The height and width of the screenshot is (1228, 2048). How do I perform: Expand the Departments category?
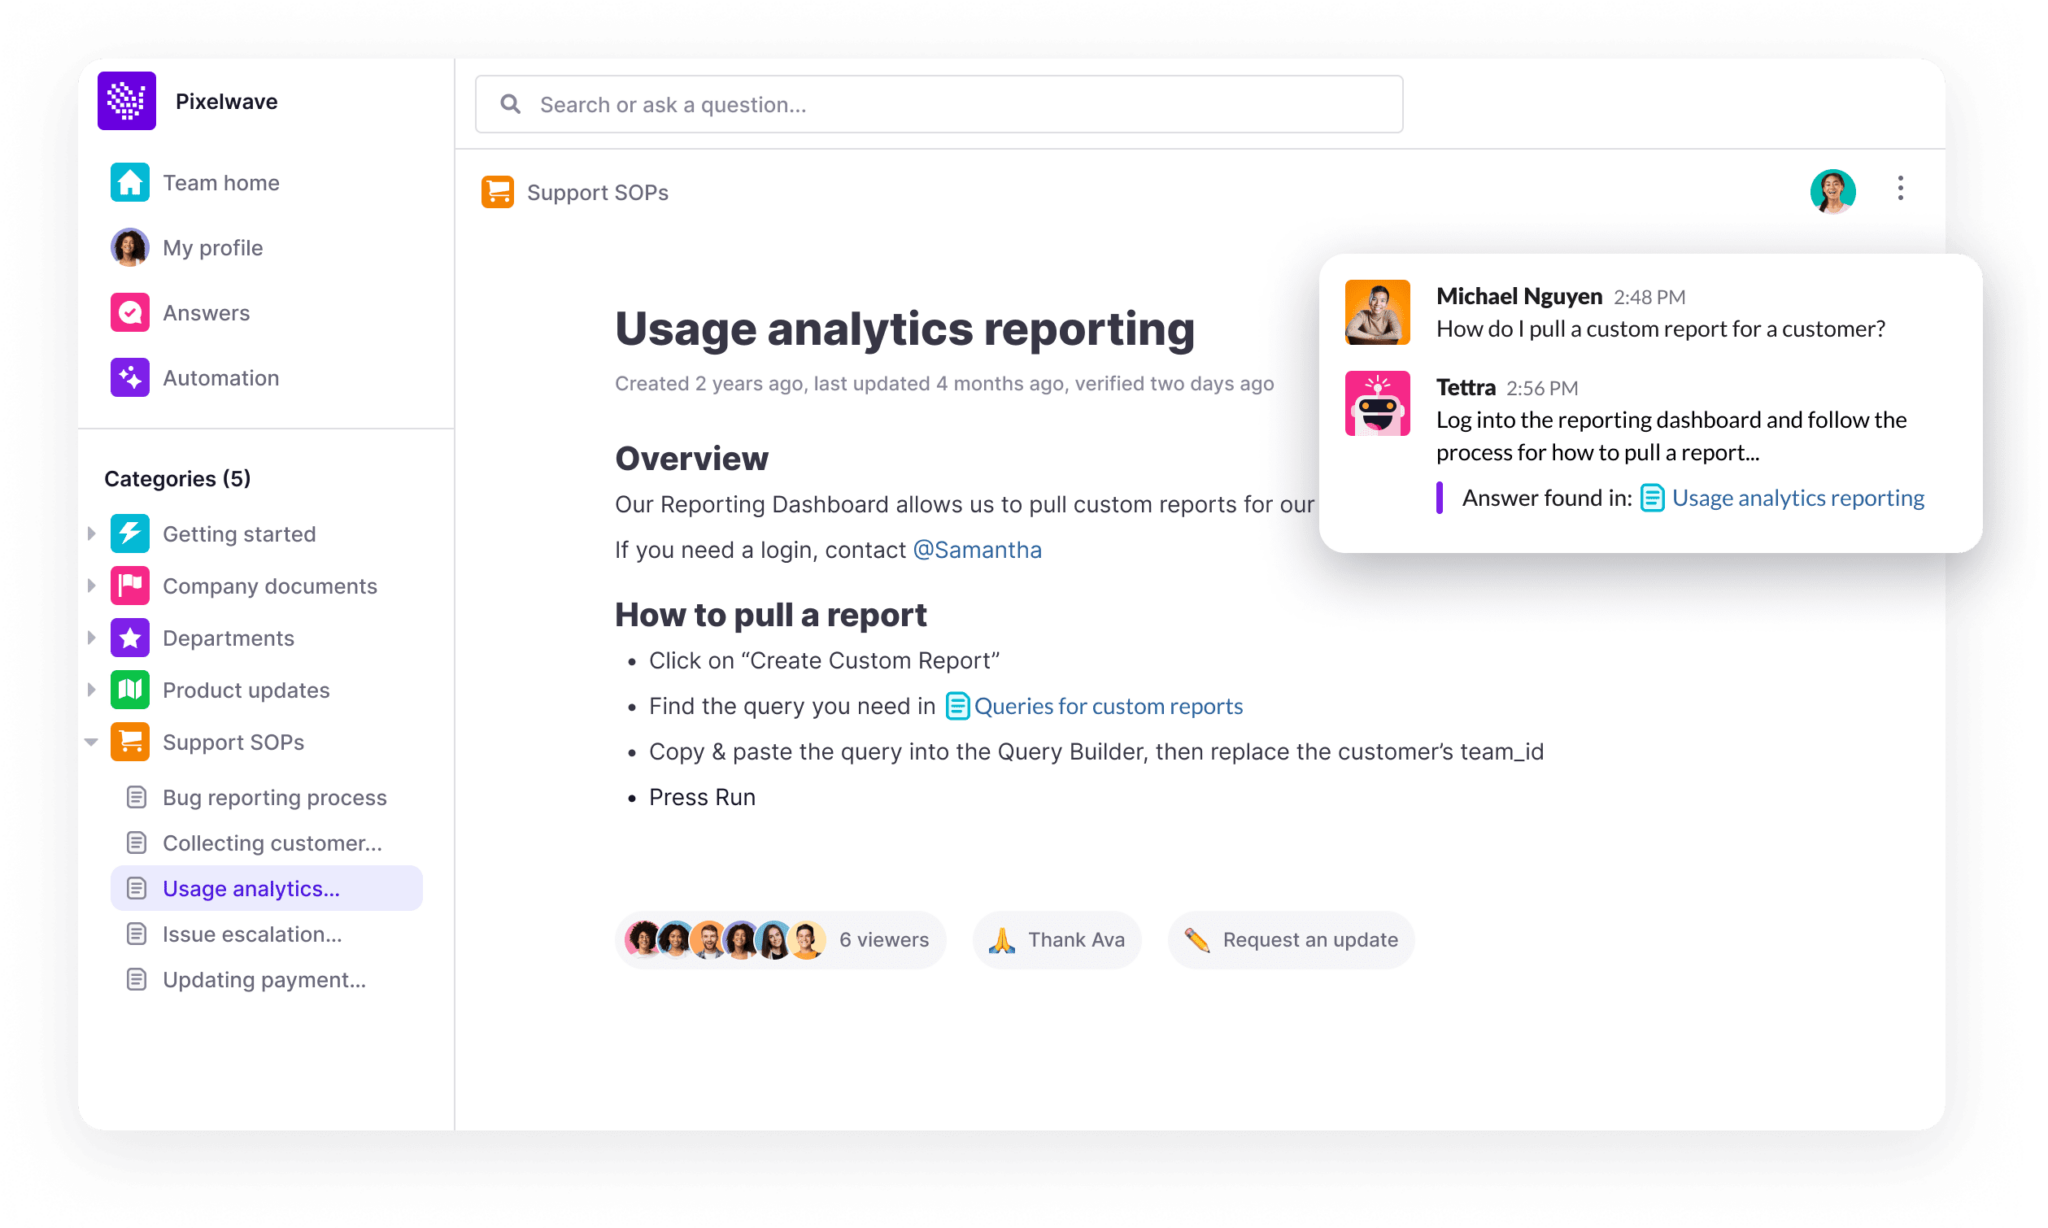92,637
